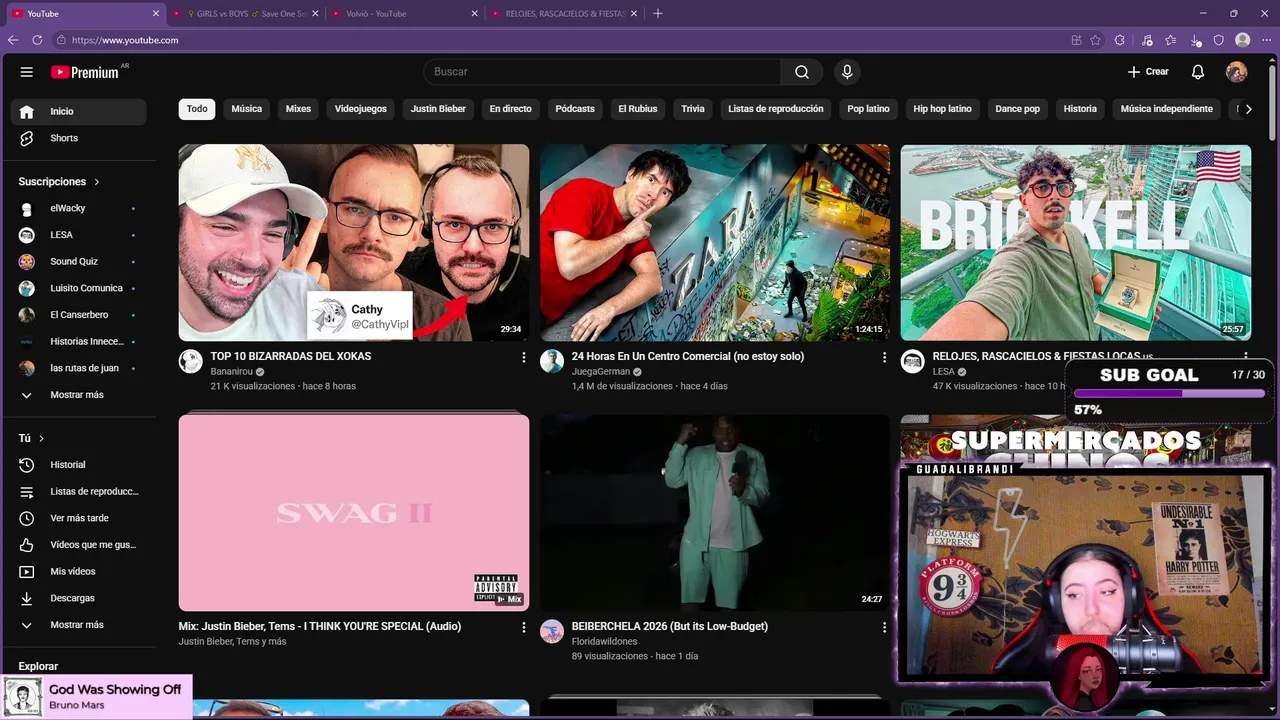Viewport: 1280px width, 720px height.
Task: Select the Música filter chip
Action: 247,109
